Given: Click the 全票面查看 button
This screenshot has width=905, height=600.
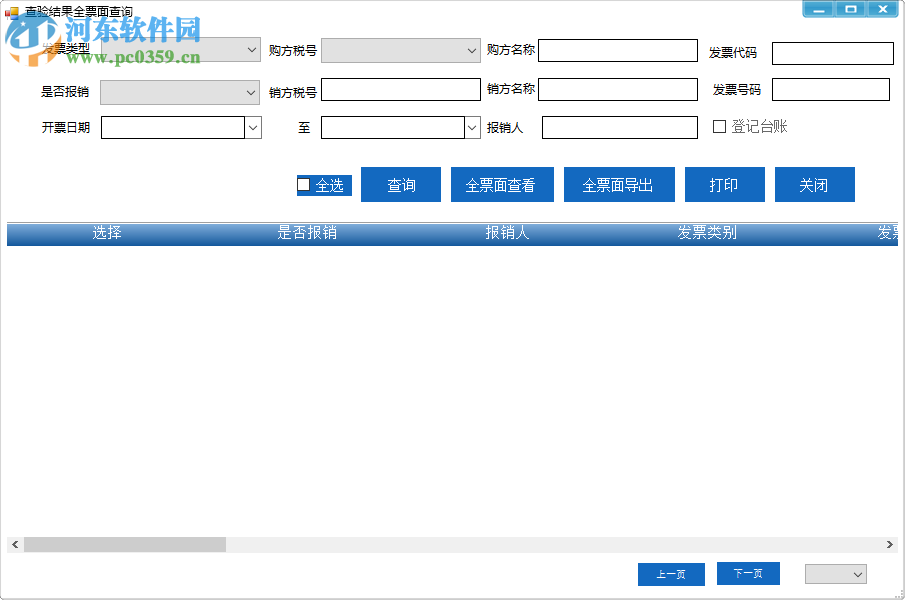Looking at the screenshot, I should 502,184.
